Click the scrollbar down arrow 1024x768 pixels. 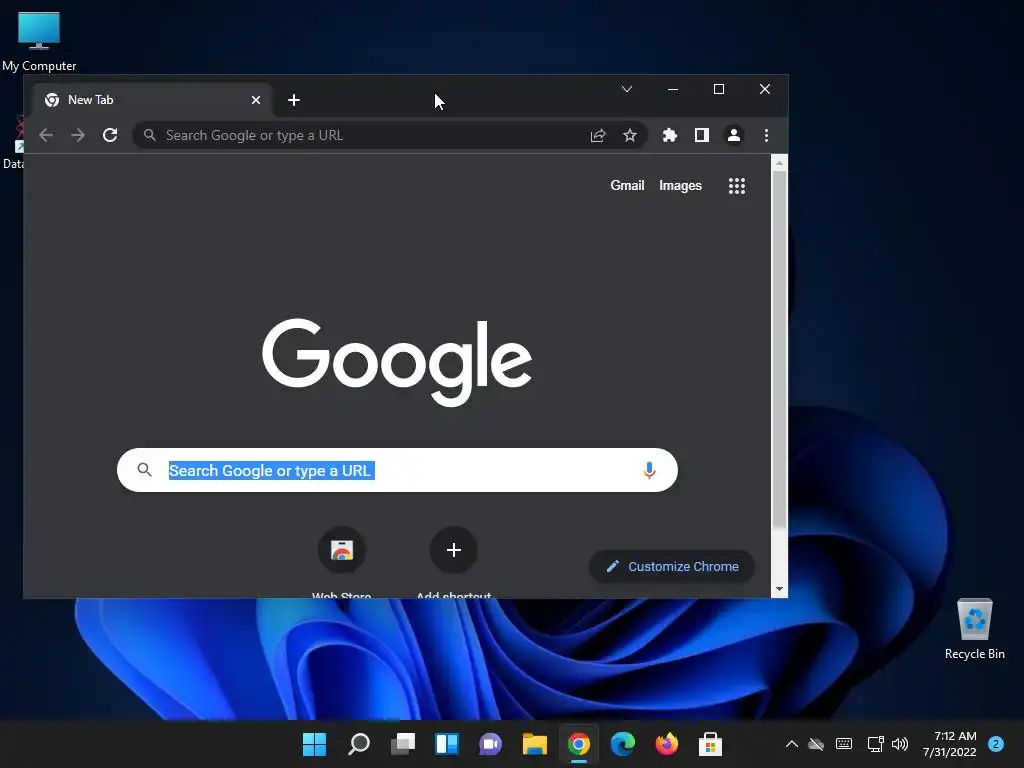tap(779, 589)
